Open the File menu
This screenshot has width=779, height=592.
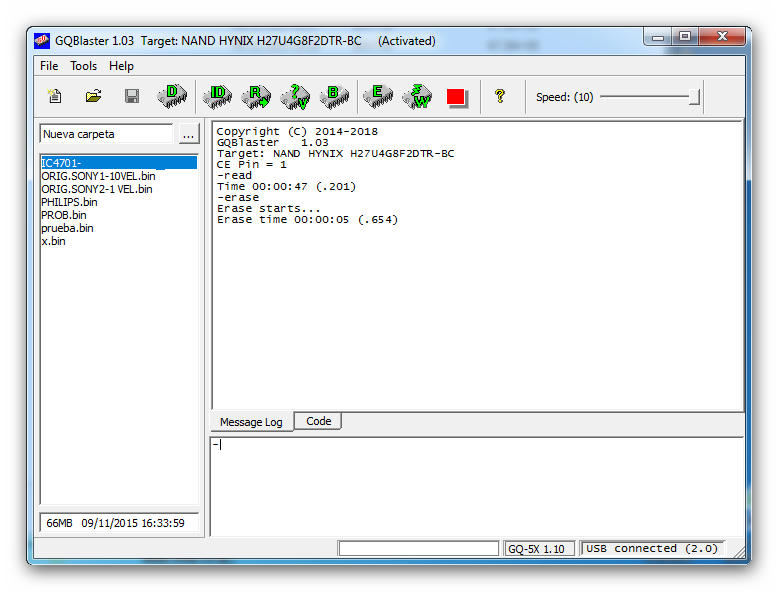(49, 66)
